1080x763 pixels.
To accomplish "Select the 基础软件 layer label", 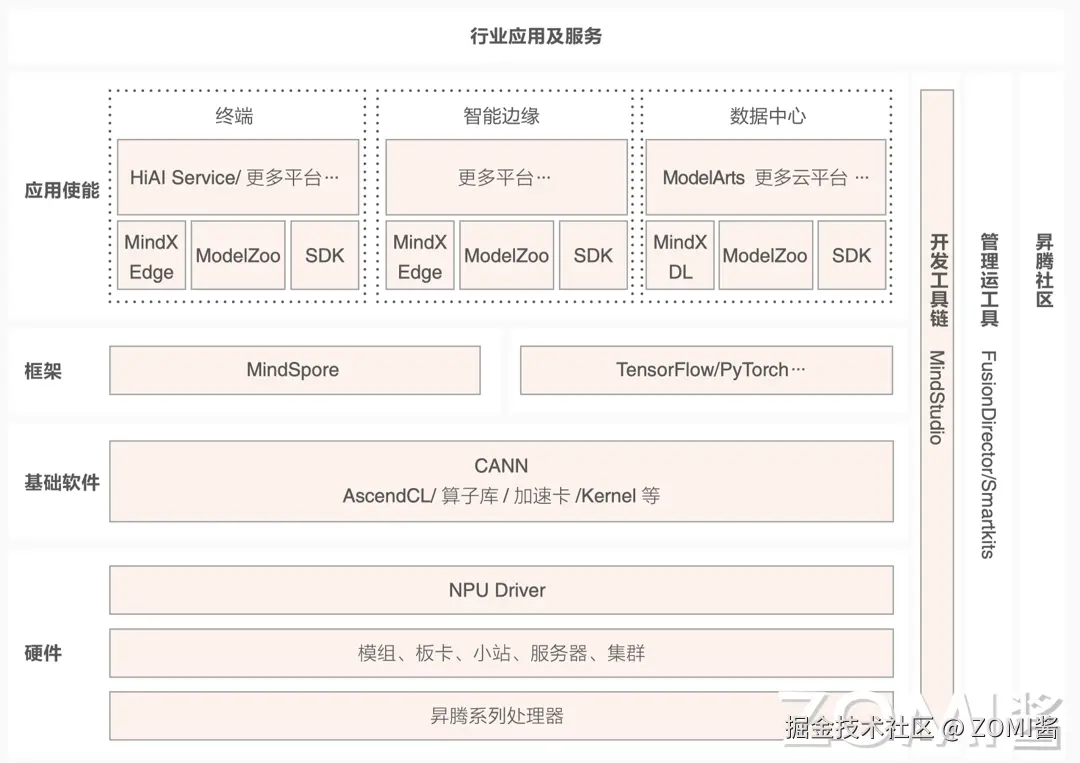I will [62, 482].
